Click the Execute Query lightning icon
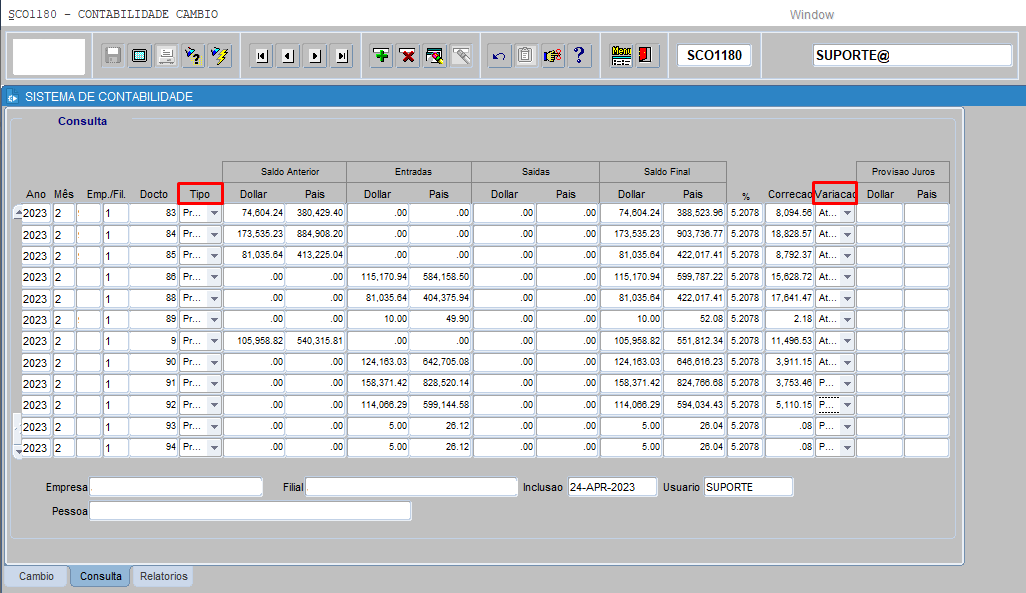This screenshot has height=593, width=1026. pos(220,56)
